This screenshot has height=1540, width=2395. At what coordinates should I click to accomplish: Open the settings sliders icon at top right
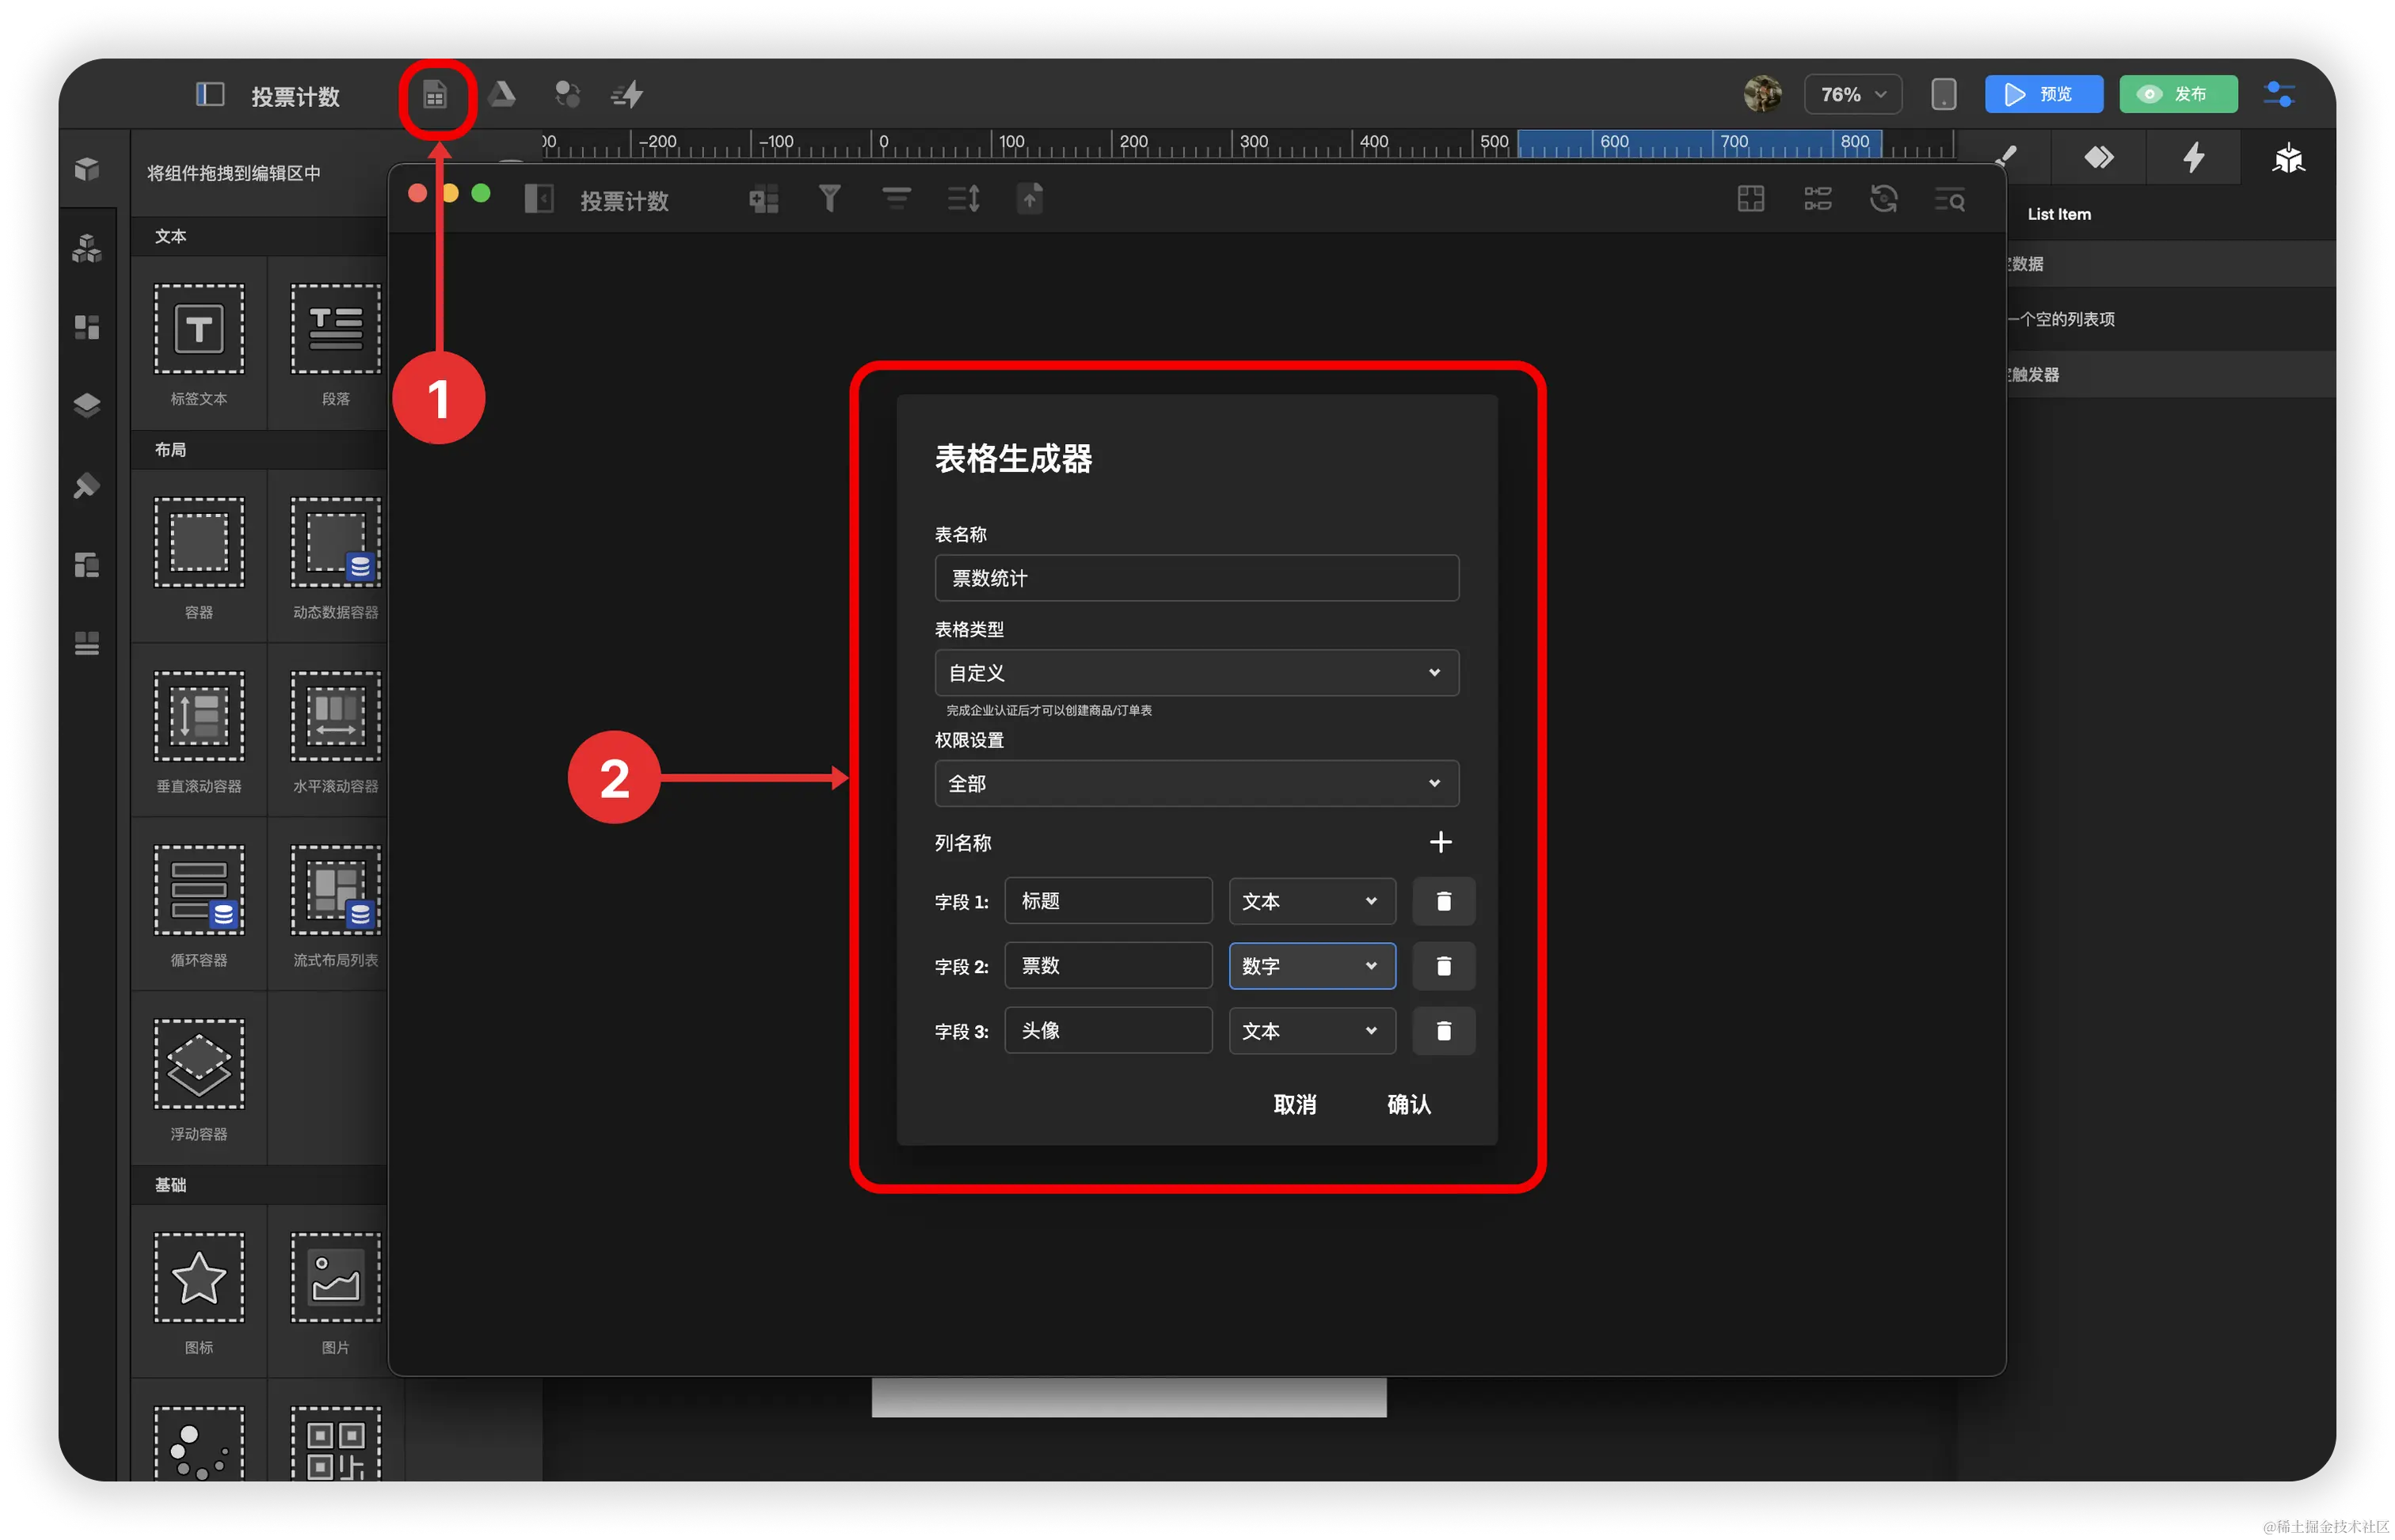pyautogui.click(x=2279, y=94)
